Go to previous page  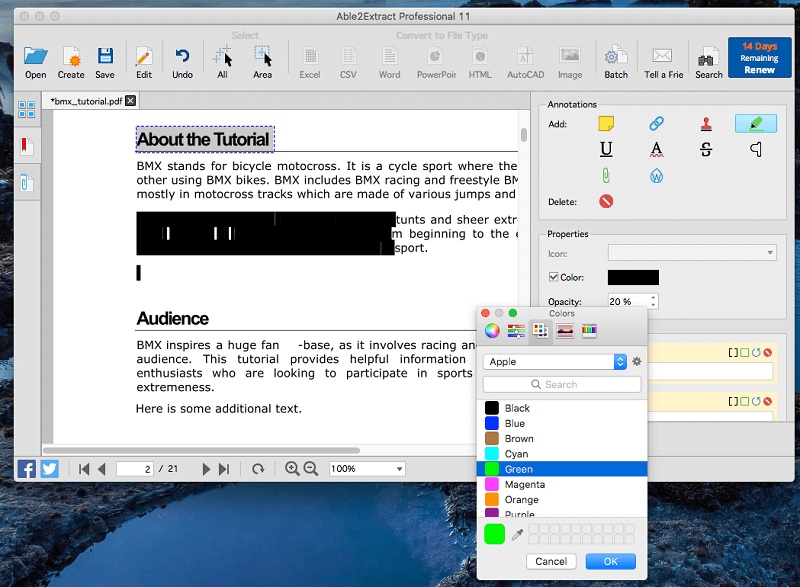(102, 469)
